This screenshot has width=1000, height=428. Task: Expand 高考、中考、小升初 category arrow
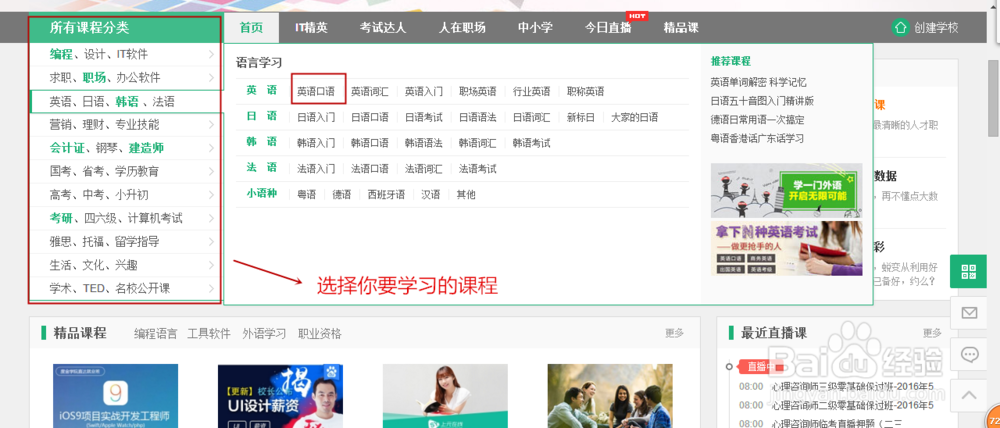(211, 195)
